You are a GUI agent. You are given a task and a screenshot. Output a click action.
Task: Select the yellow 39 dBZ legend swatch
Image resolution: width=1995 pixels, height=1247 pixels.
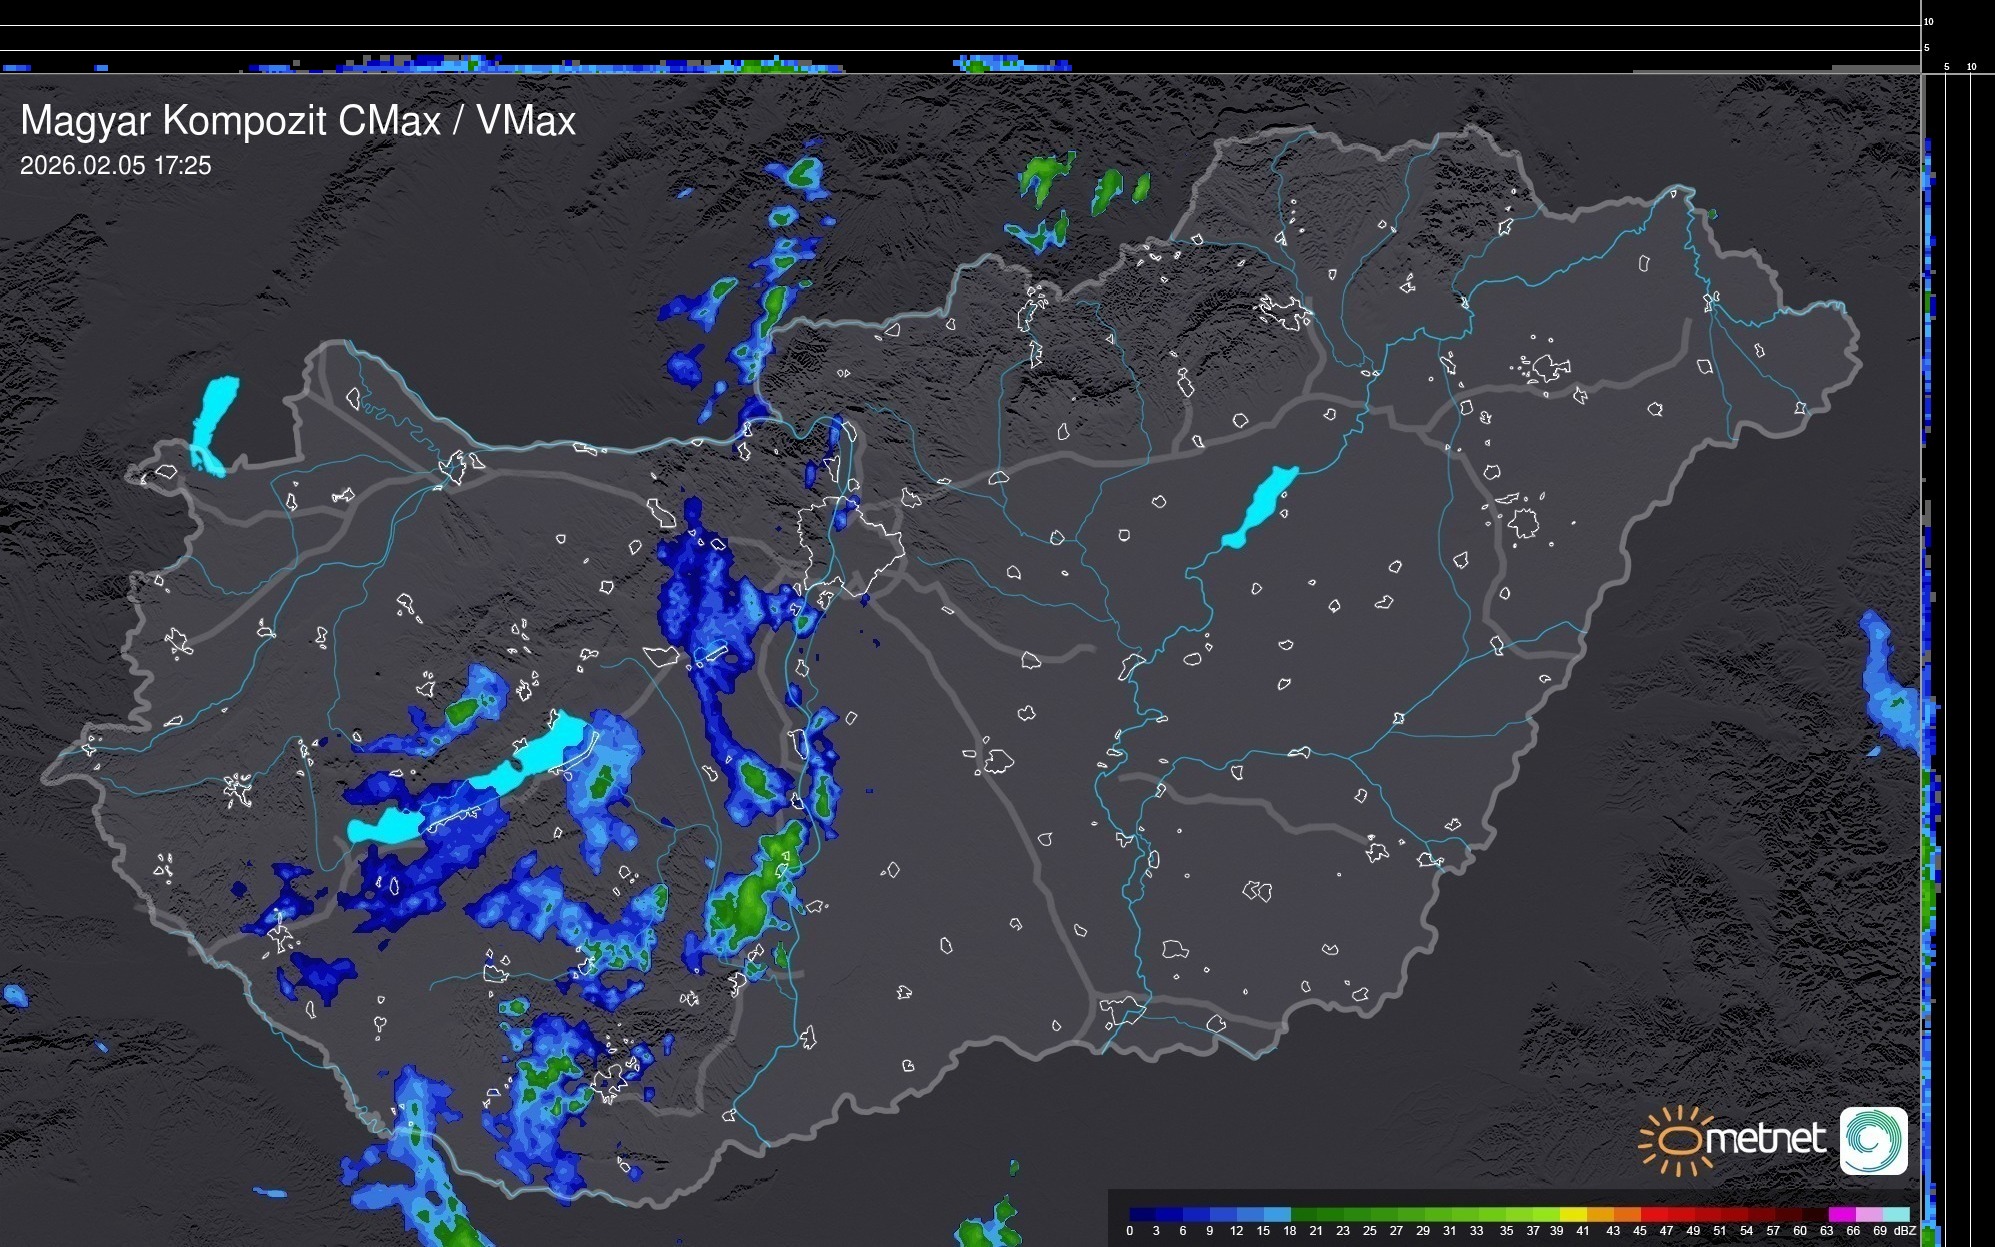coord(1573,1214)
